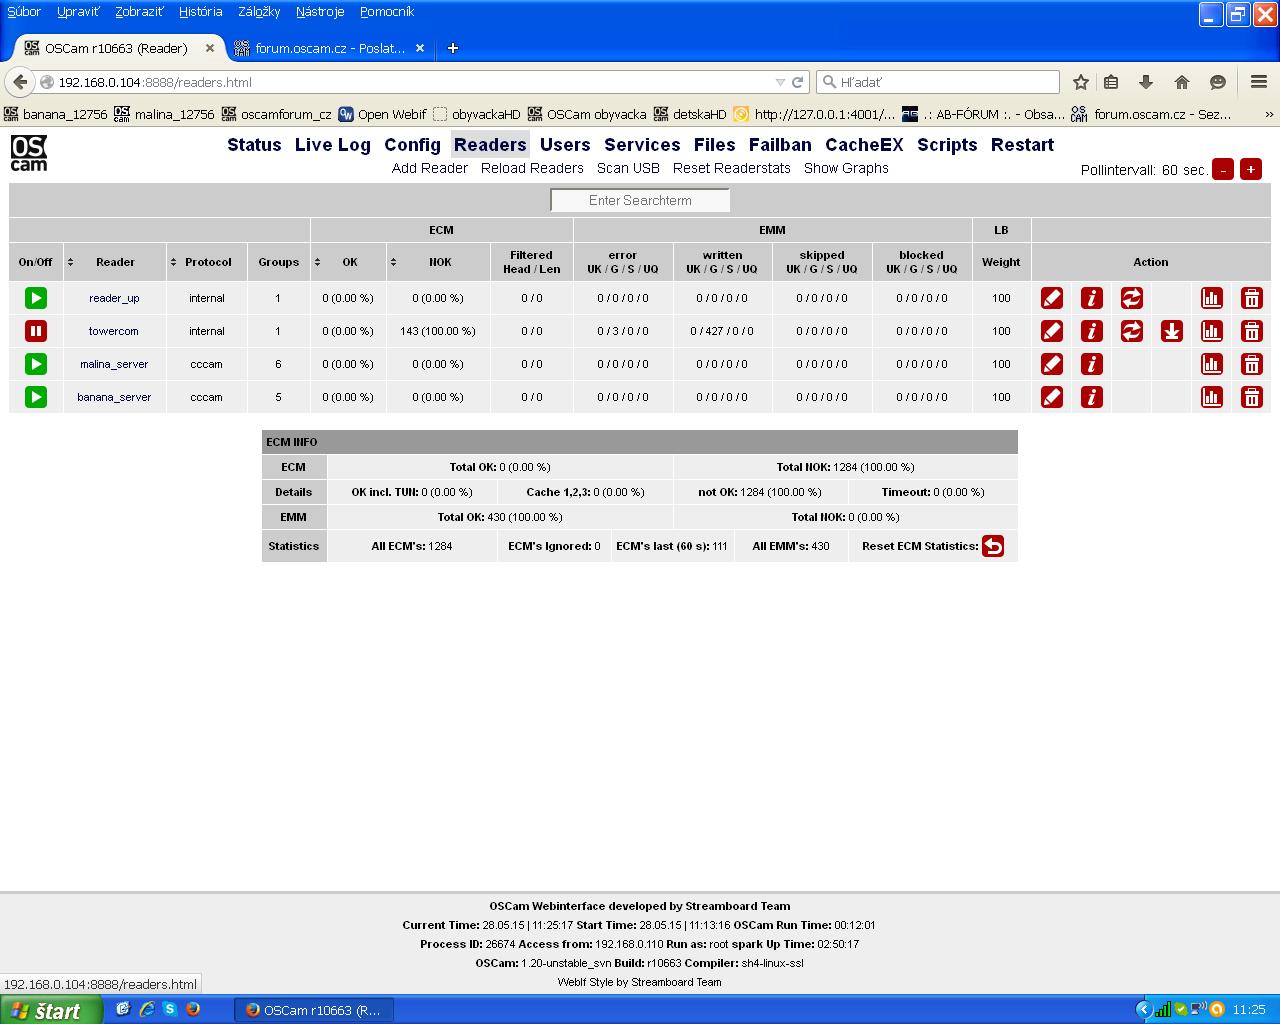This screenshot has height=1024, width=1280.
Task: Delete the banana_server reader
Action: click(1251, 397)
